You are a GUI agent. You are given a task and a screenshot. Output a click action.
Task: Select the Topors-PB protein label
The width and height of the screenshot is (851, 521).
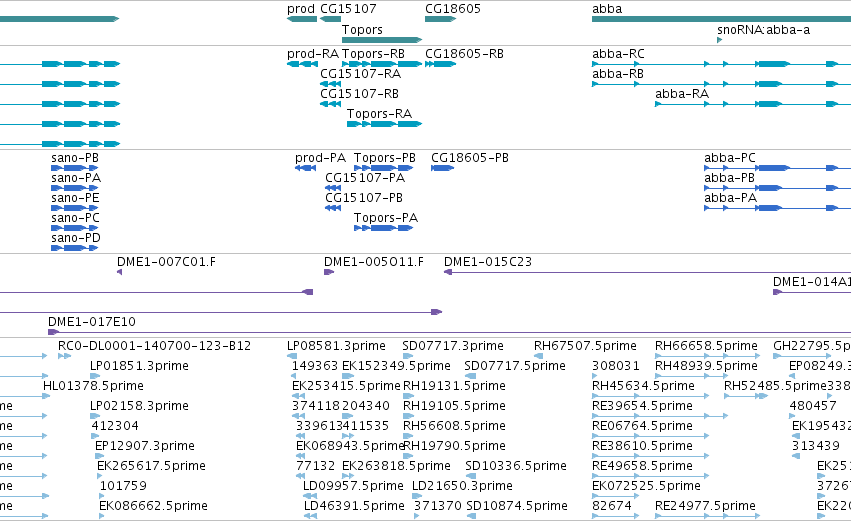385,158
